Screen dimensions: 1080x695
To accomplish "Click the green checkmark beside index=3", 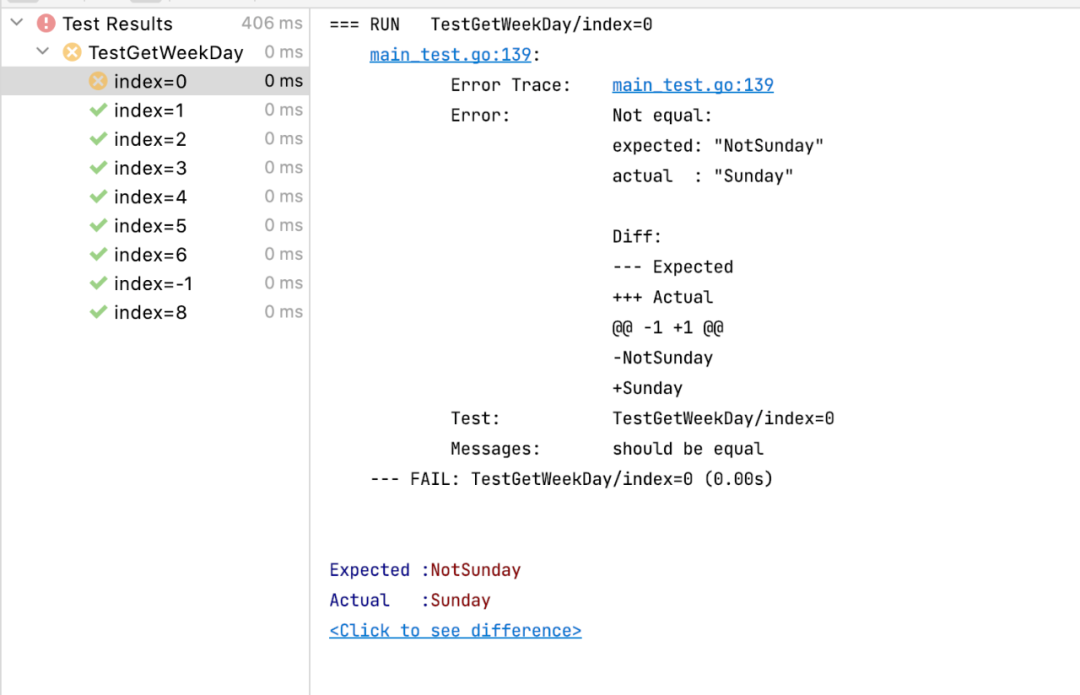I will 98,168.
